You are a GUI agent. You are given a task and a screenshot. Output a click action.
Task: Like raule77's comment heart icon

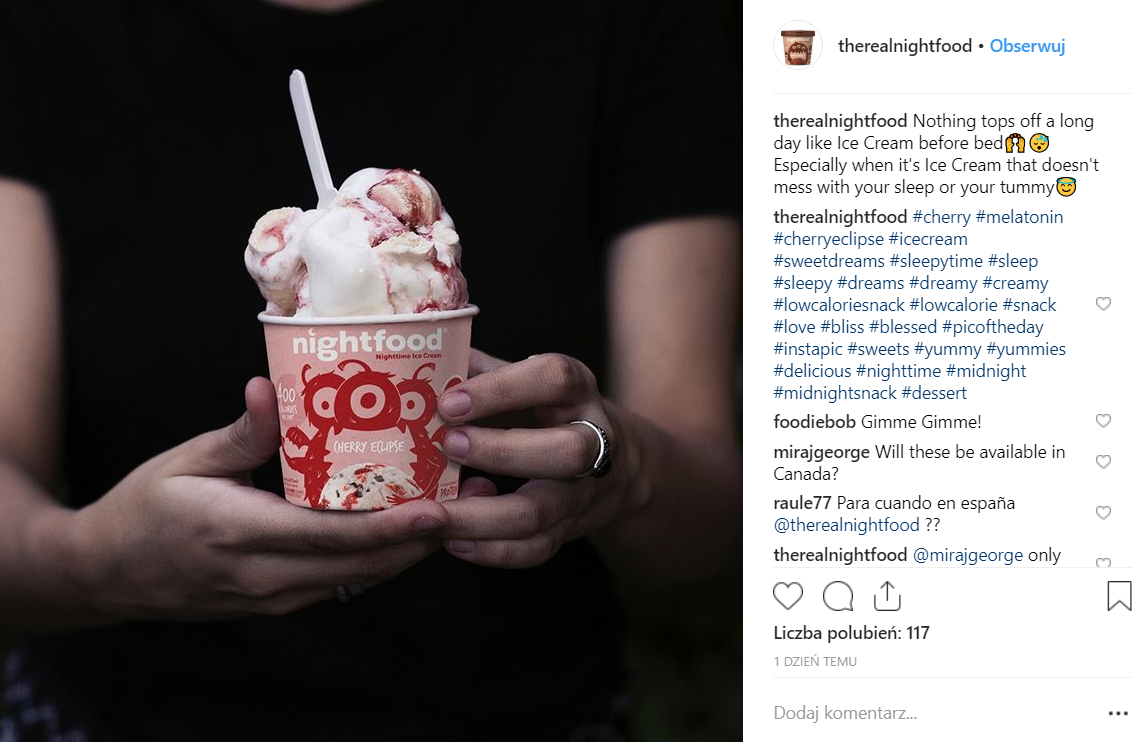coord(1103,512)
